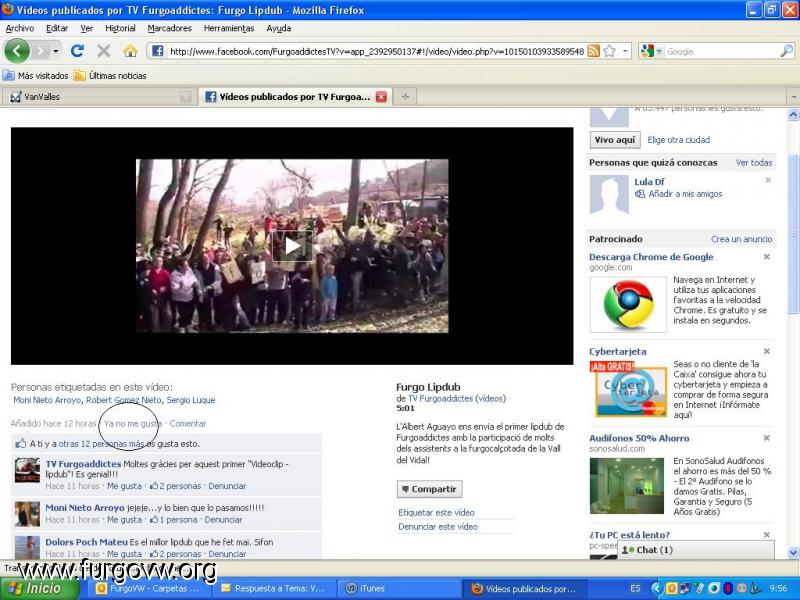This screenshot has height=600, width=800.
Task: Close the Cybertarjeta ad
Action: 766,351
